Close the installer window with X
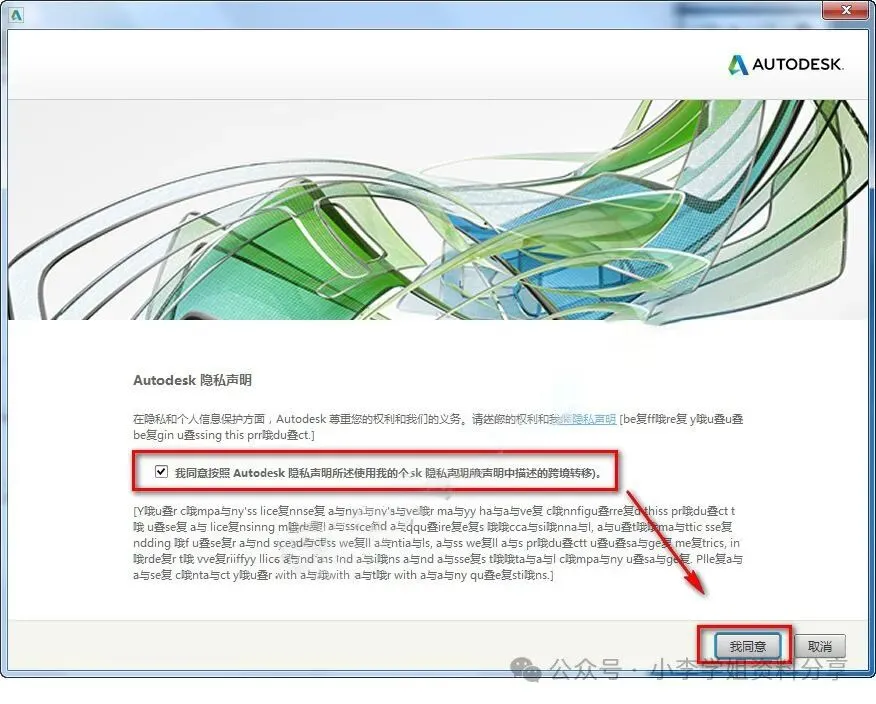 click(x=846, y=9)
